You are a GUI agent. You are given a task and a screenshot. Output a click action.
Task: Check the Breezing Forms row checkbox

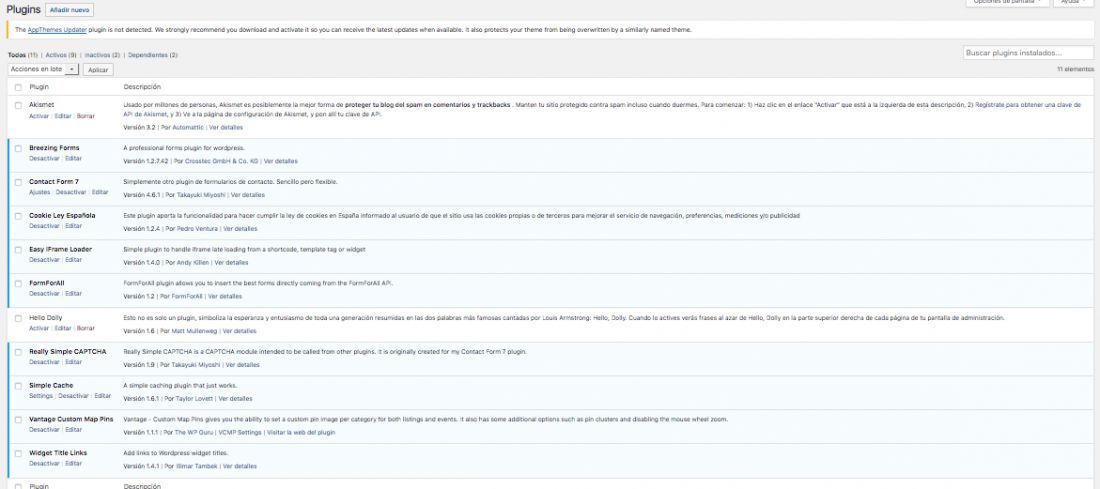click(x=18, y=149)
